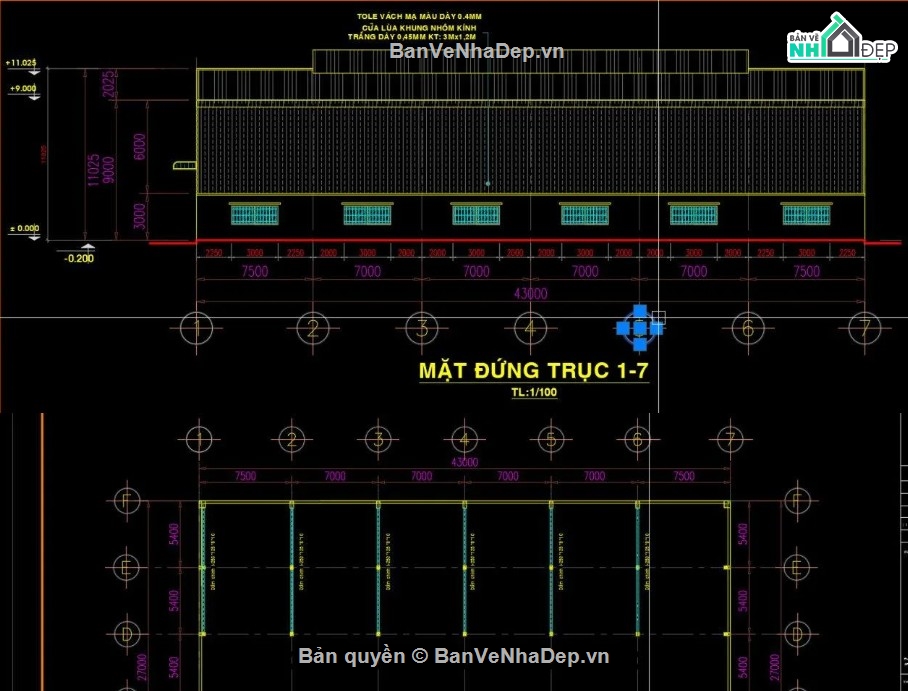
Task: Select axis bubble 1 in the elevation view
Action: [197, 328]
